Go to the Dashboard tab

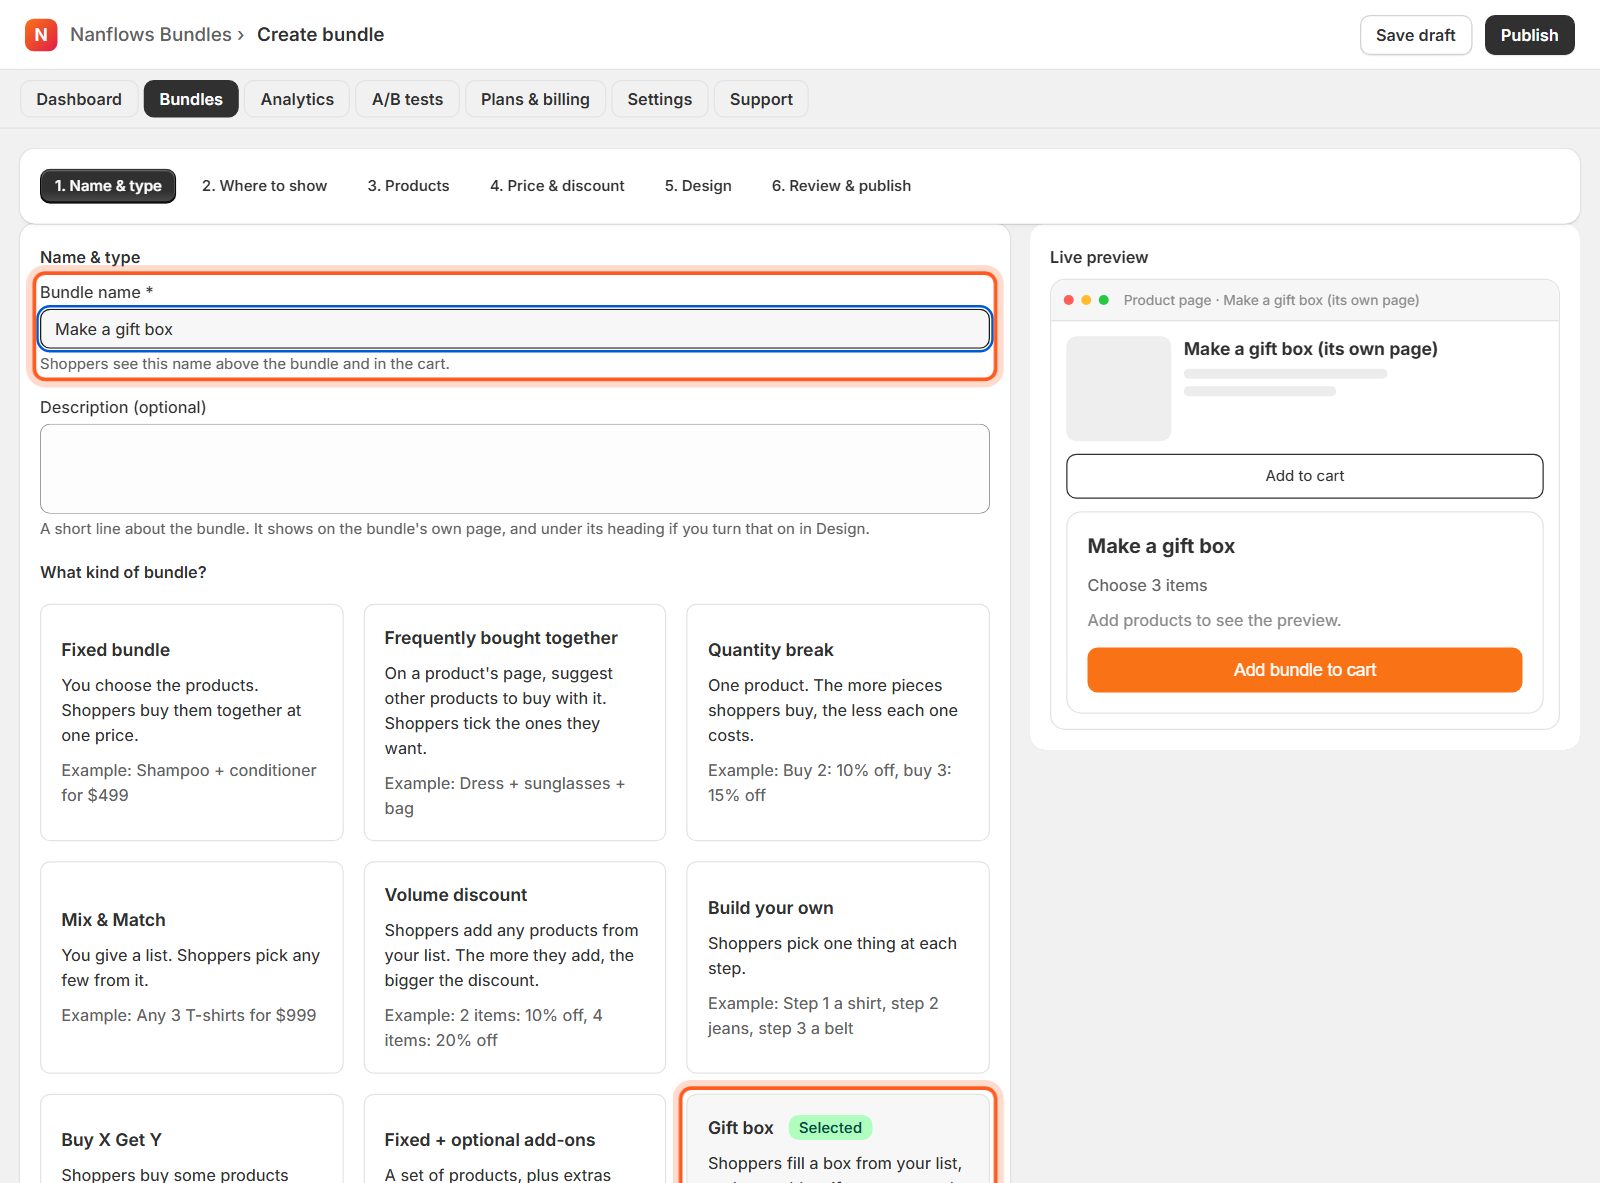click(79, 99)
